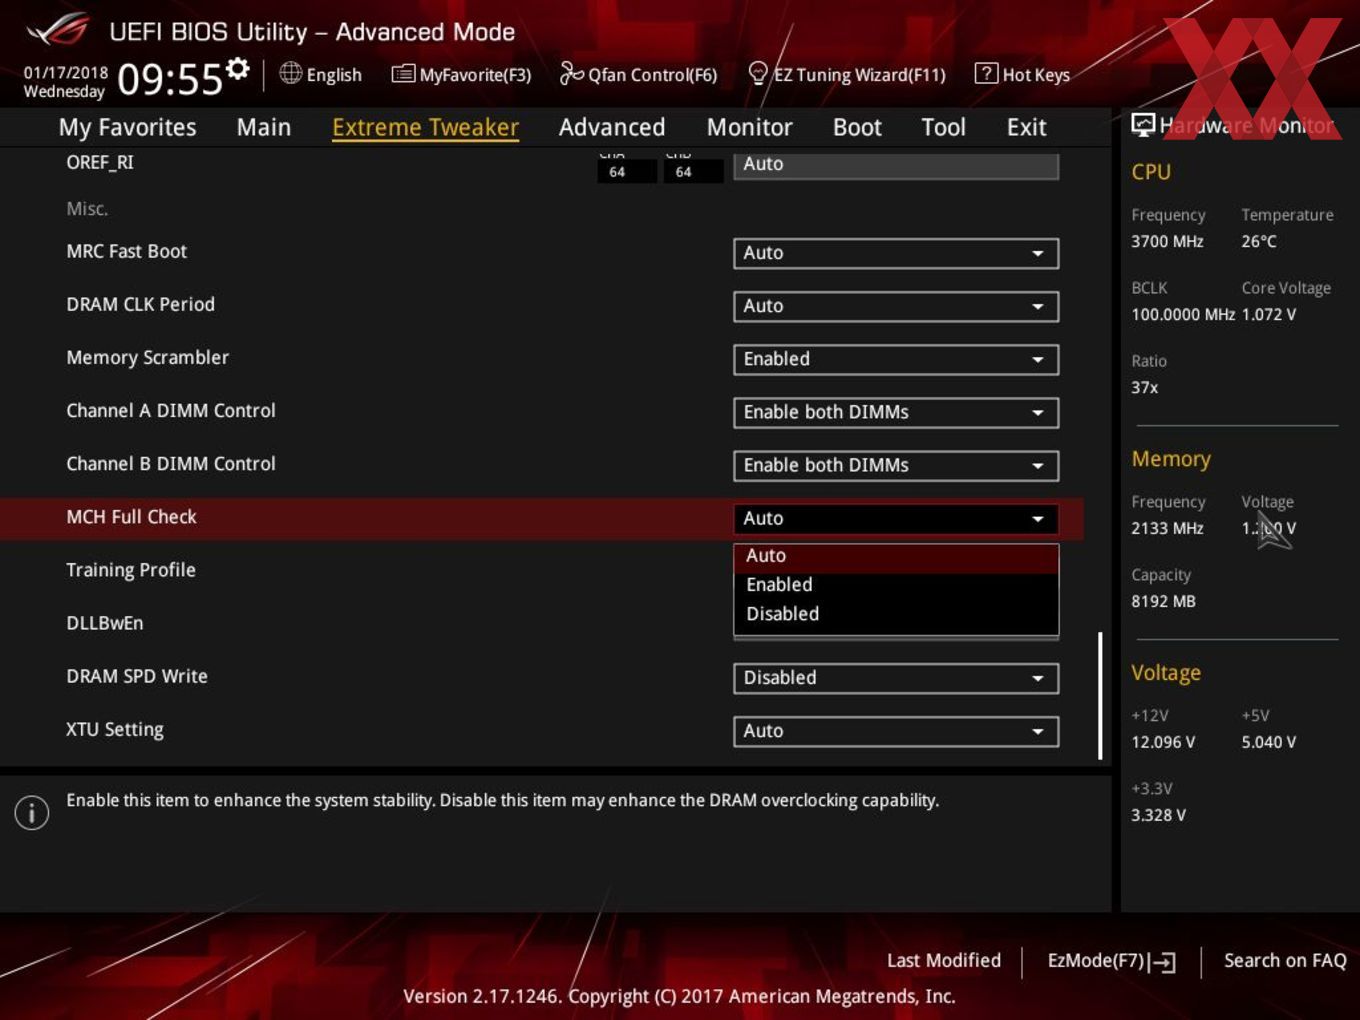Switch to the Main tab
This screenshot has height=1020, width=1360.
click(264, 127)
